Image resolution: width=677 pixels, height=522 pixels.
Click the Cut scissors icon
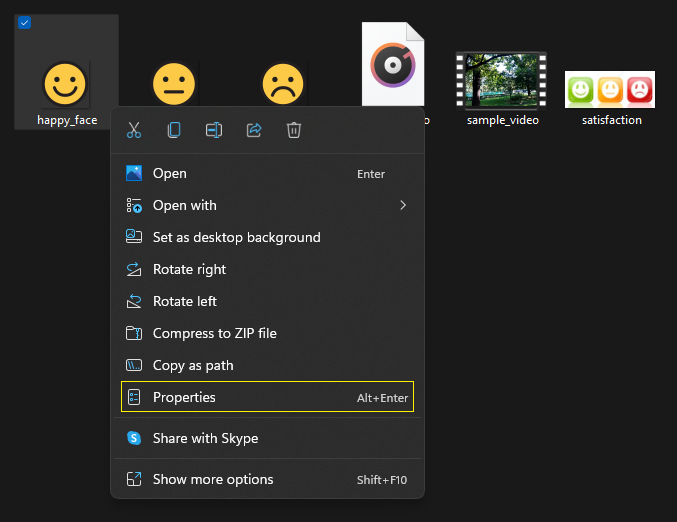(x=134, y=130)
